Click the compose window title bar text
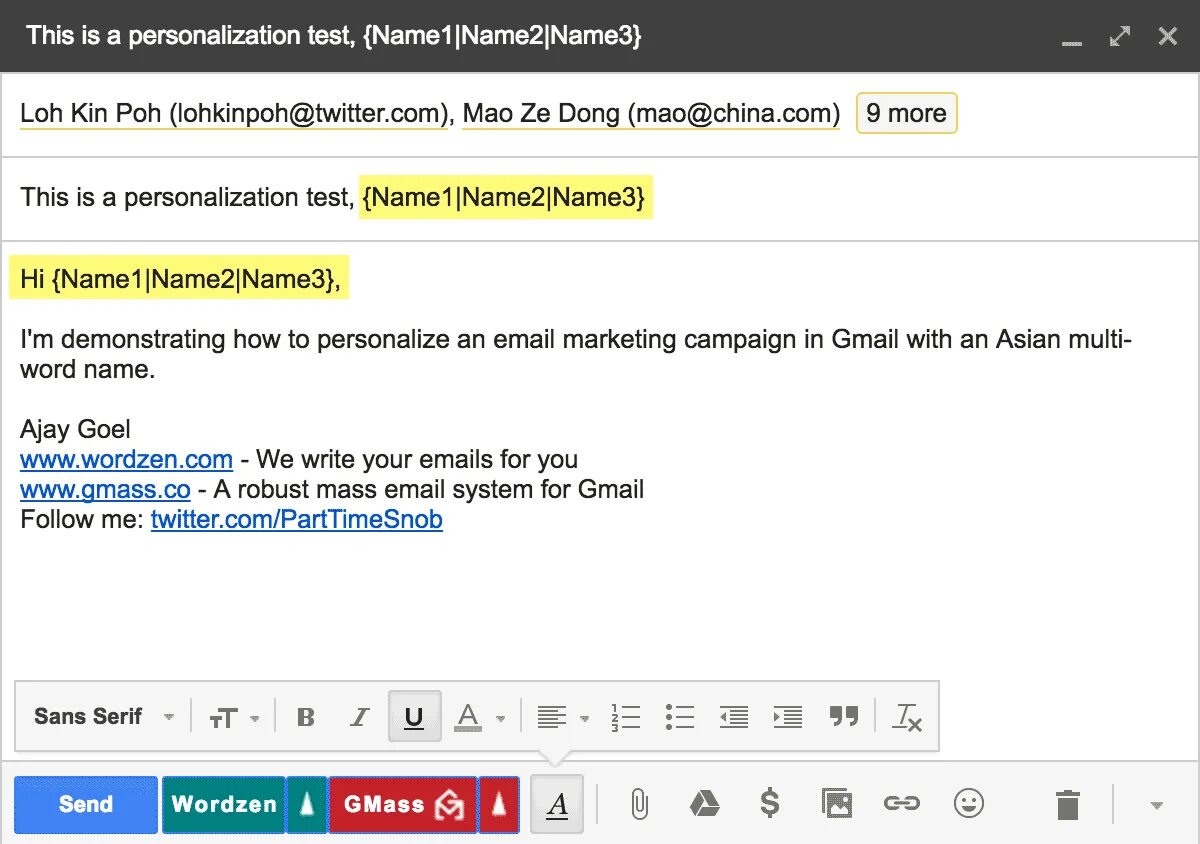 pyautogui.click(x=334, y=36)
